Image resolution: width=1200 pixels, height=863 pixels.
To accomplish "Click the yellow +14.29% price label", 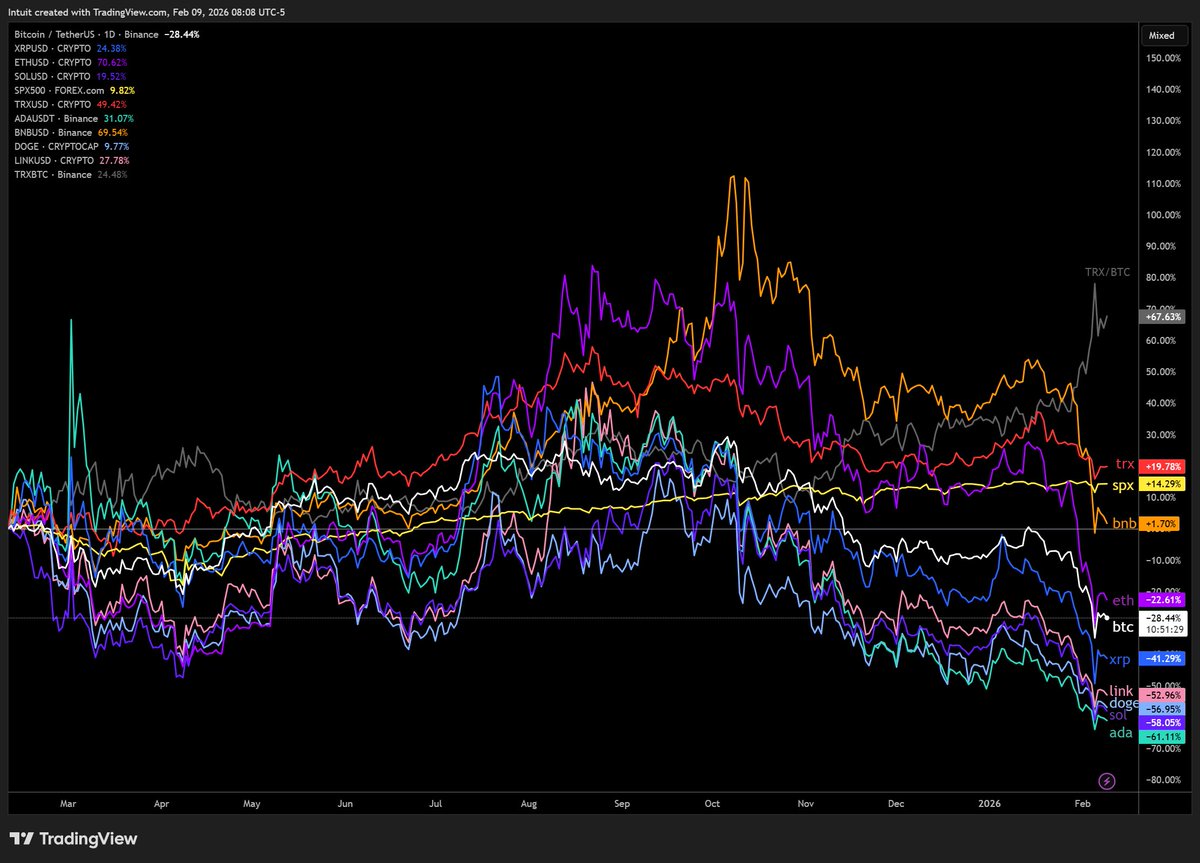I will (x=1161, y=485).
